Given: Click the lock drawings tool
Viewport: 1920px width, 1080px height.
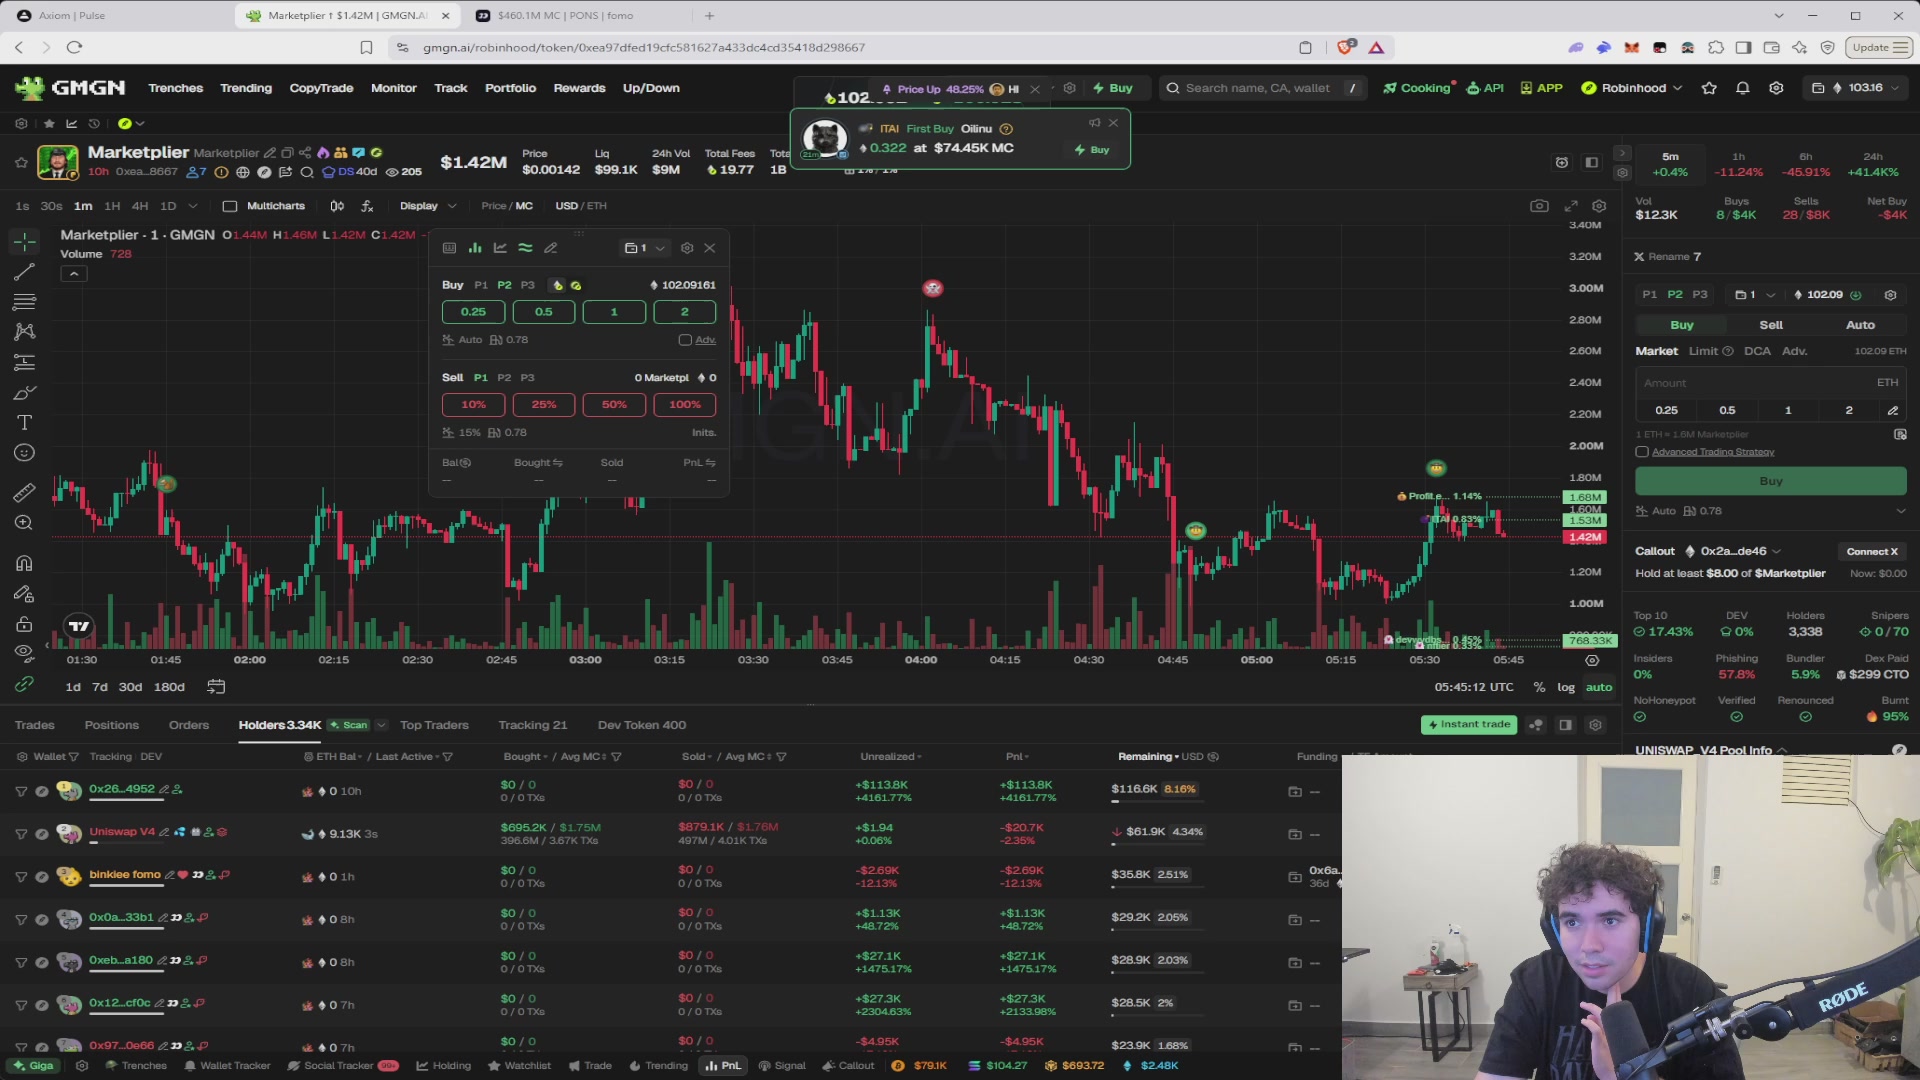Looking at the screenshot, I should [24, 624].
